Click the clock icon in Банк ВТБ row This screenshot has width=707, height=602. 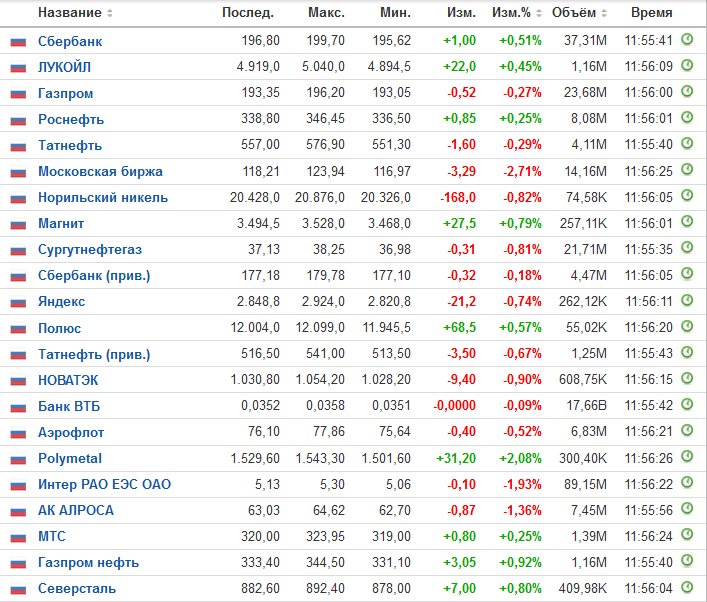pos(687,404)
